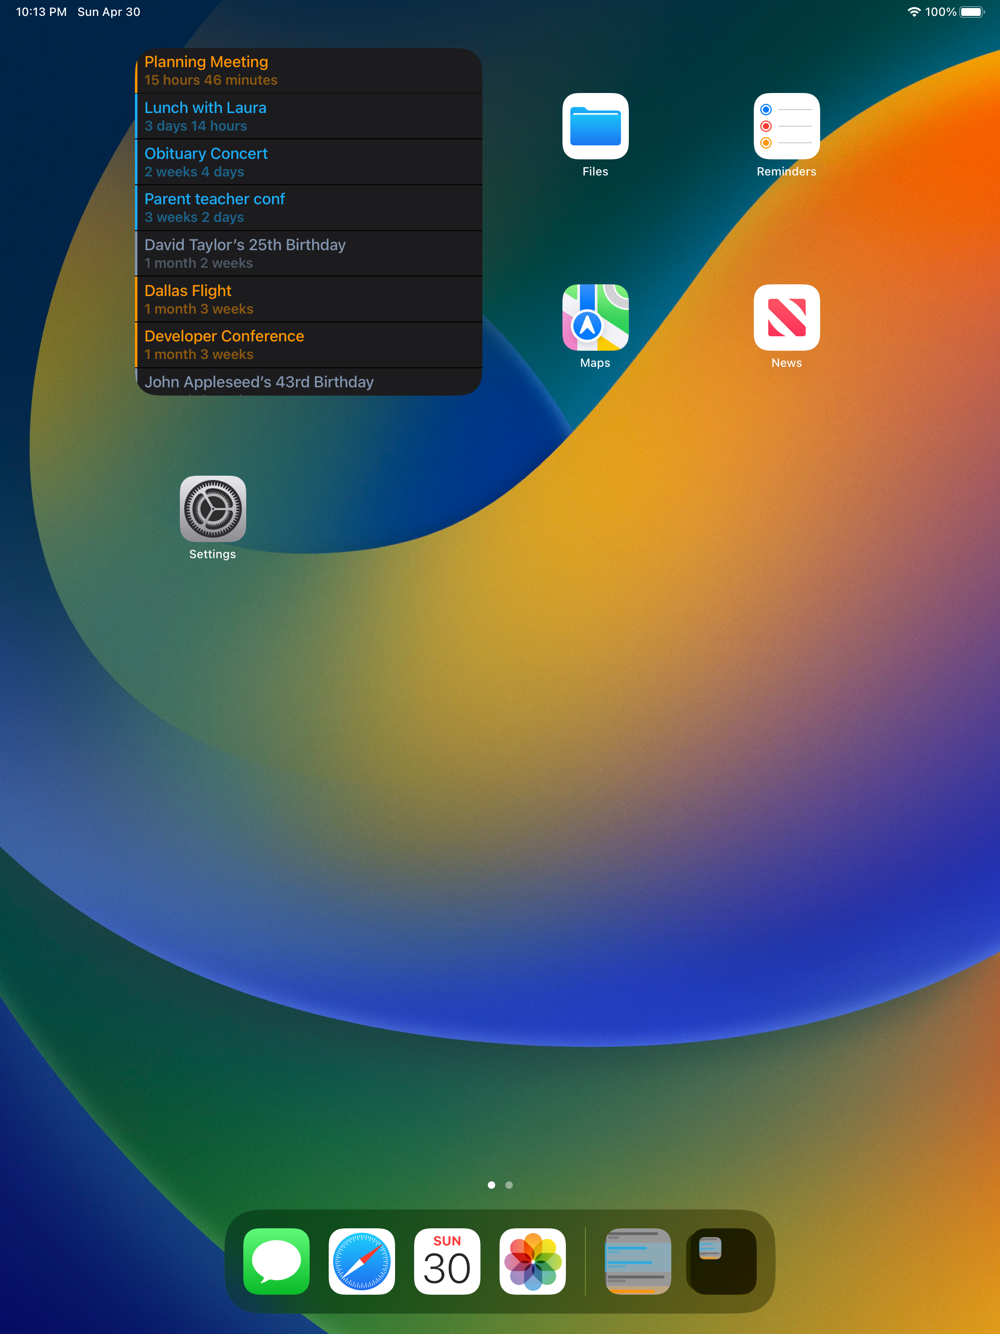Open the Calendar app in the dock
This screenshot has height=1334, width=1000.
[x=447, y=1261]
